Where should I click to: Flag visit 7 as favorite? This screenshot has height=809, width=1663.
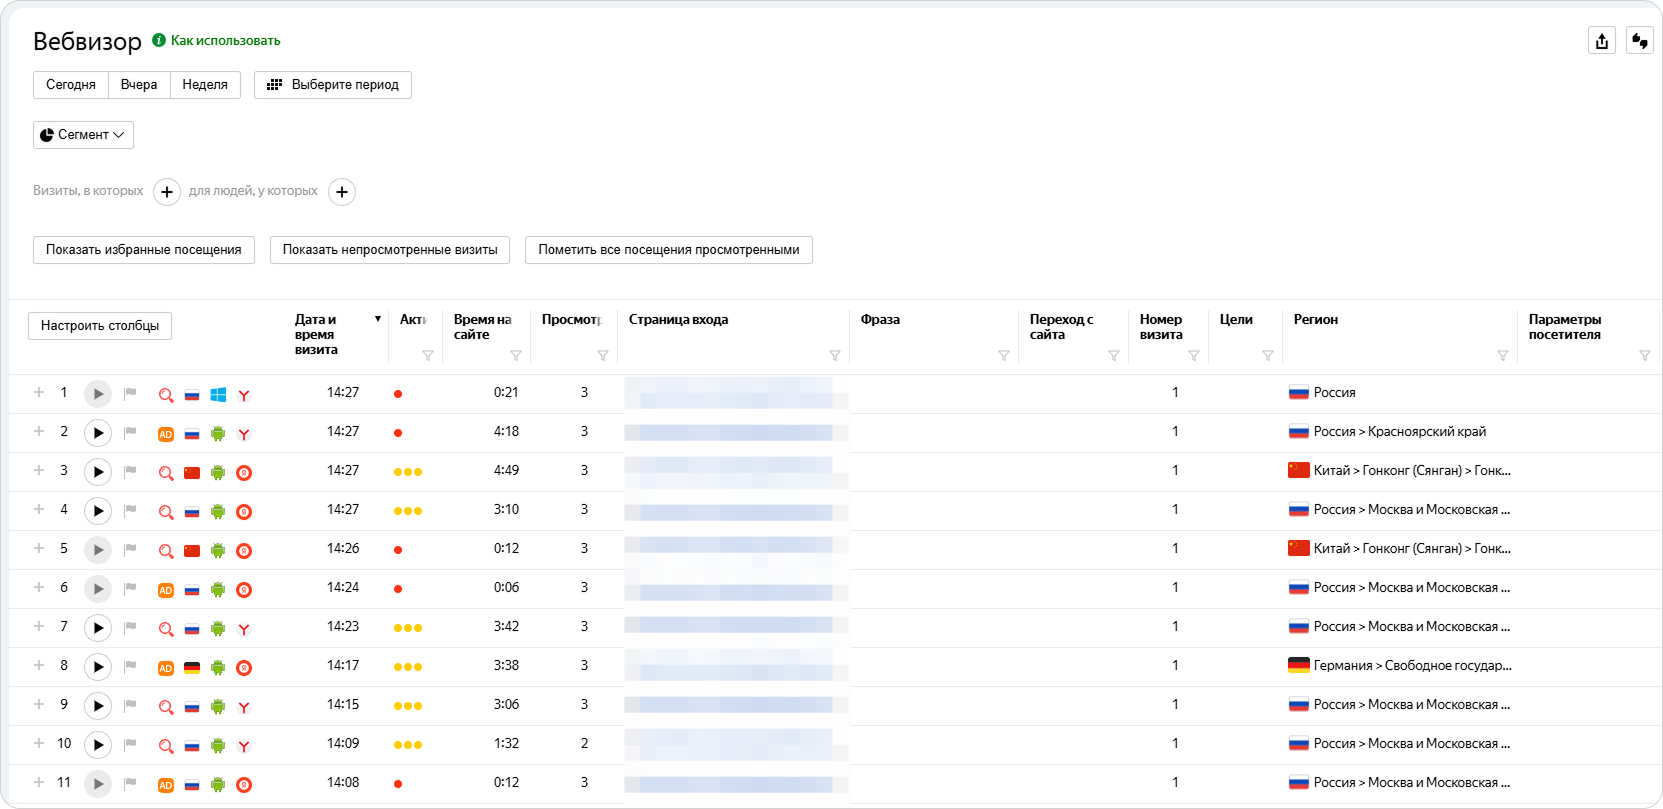click(x=130, y=628)
